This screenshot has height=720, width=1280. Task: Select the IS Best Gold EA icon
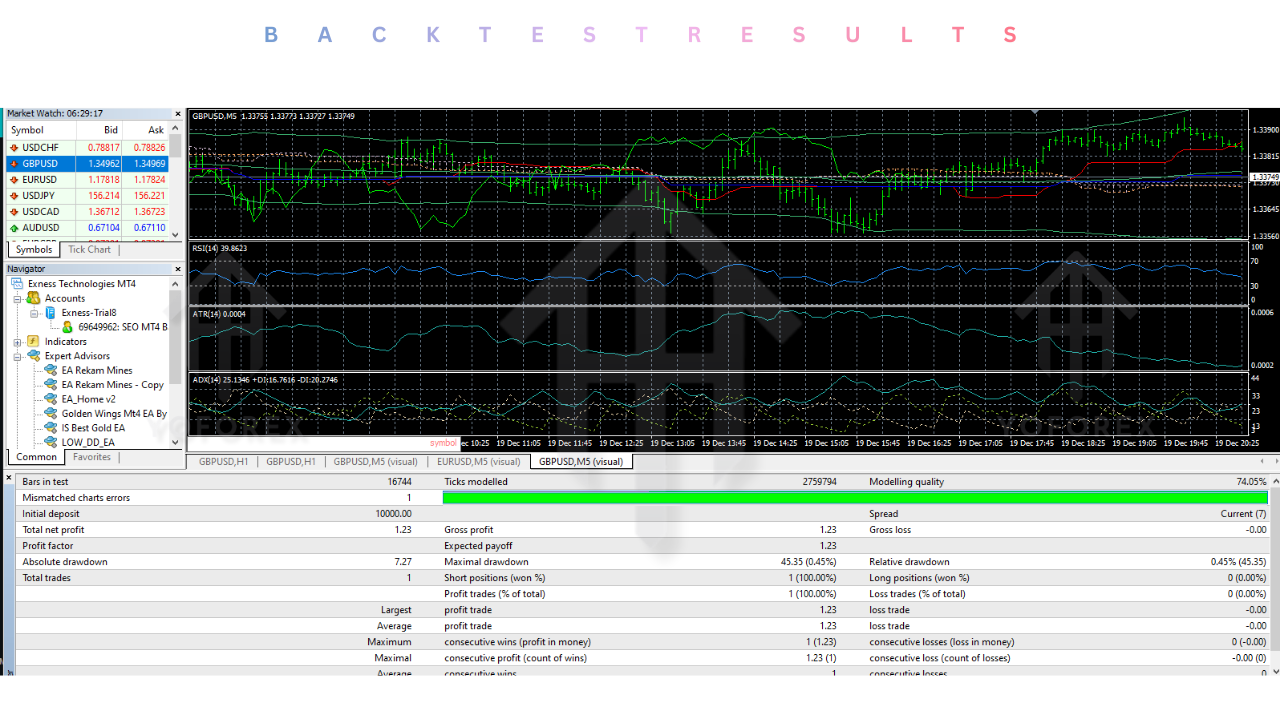click(50, 428)
